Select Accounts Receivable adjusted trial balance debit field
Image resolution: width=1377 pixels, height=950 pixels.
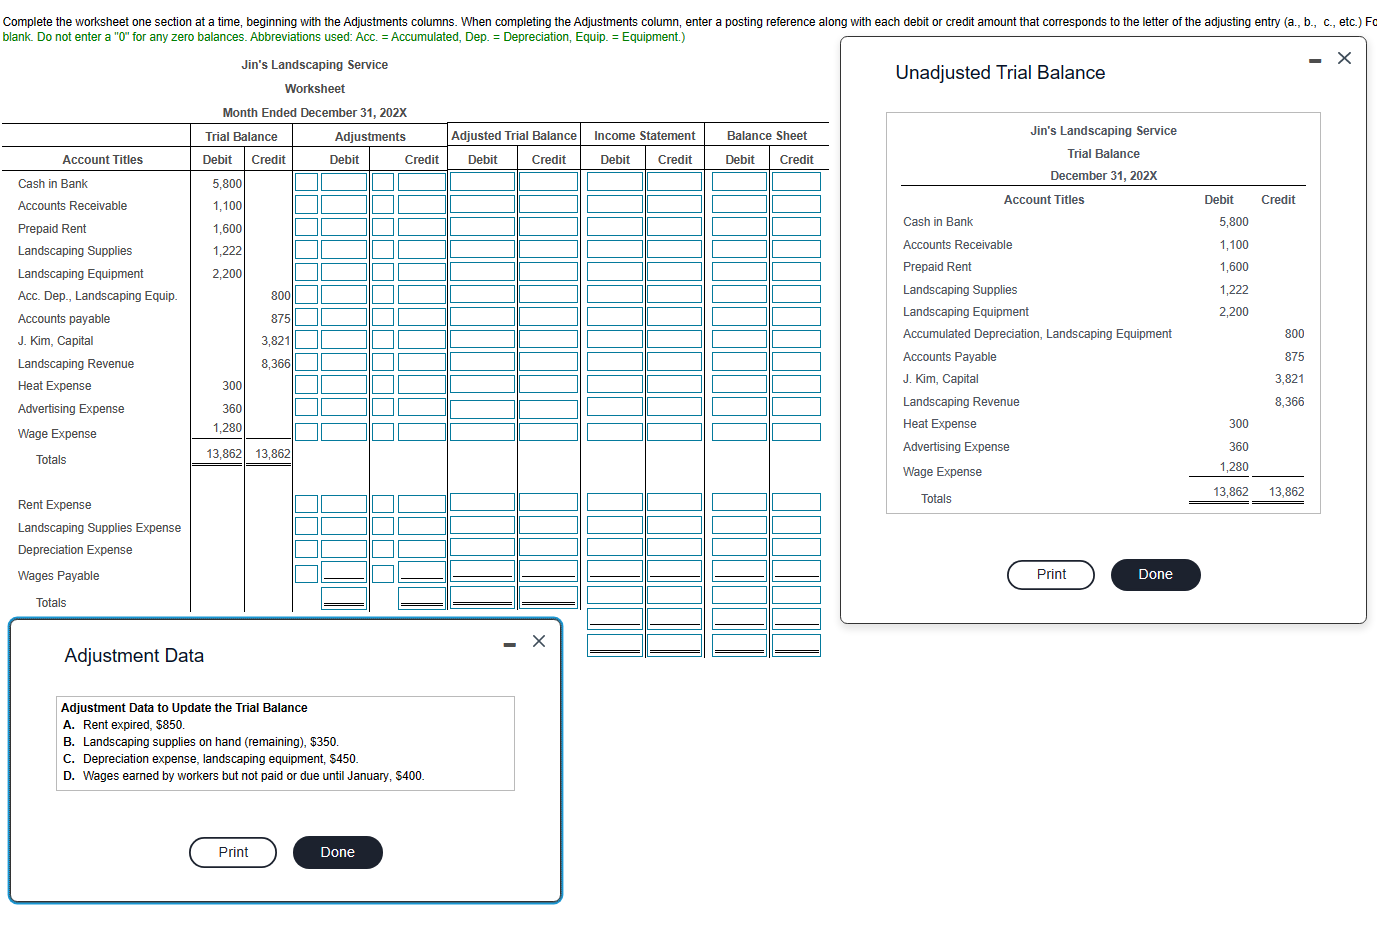[x=482, y=204]
